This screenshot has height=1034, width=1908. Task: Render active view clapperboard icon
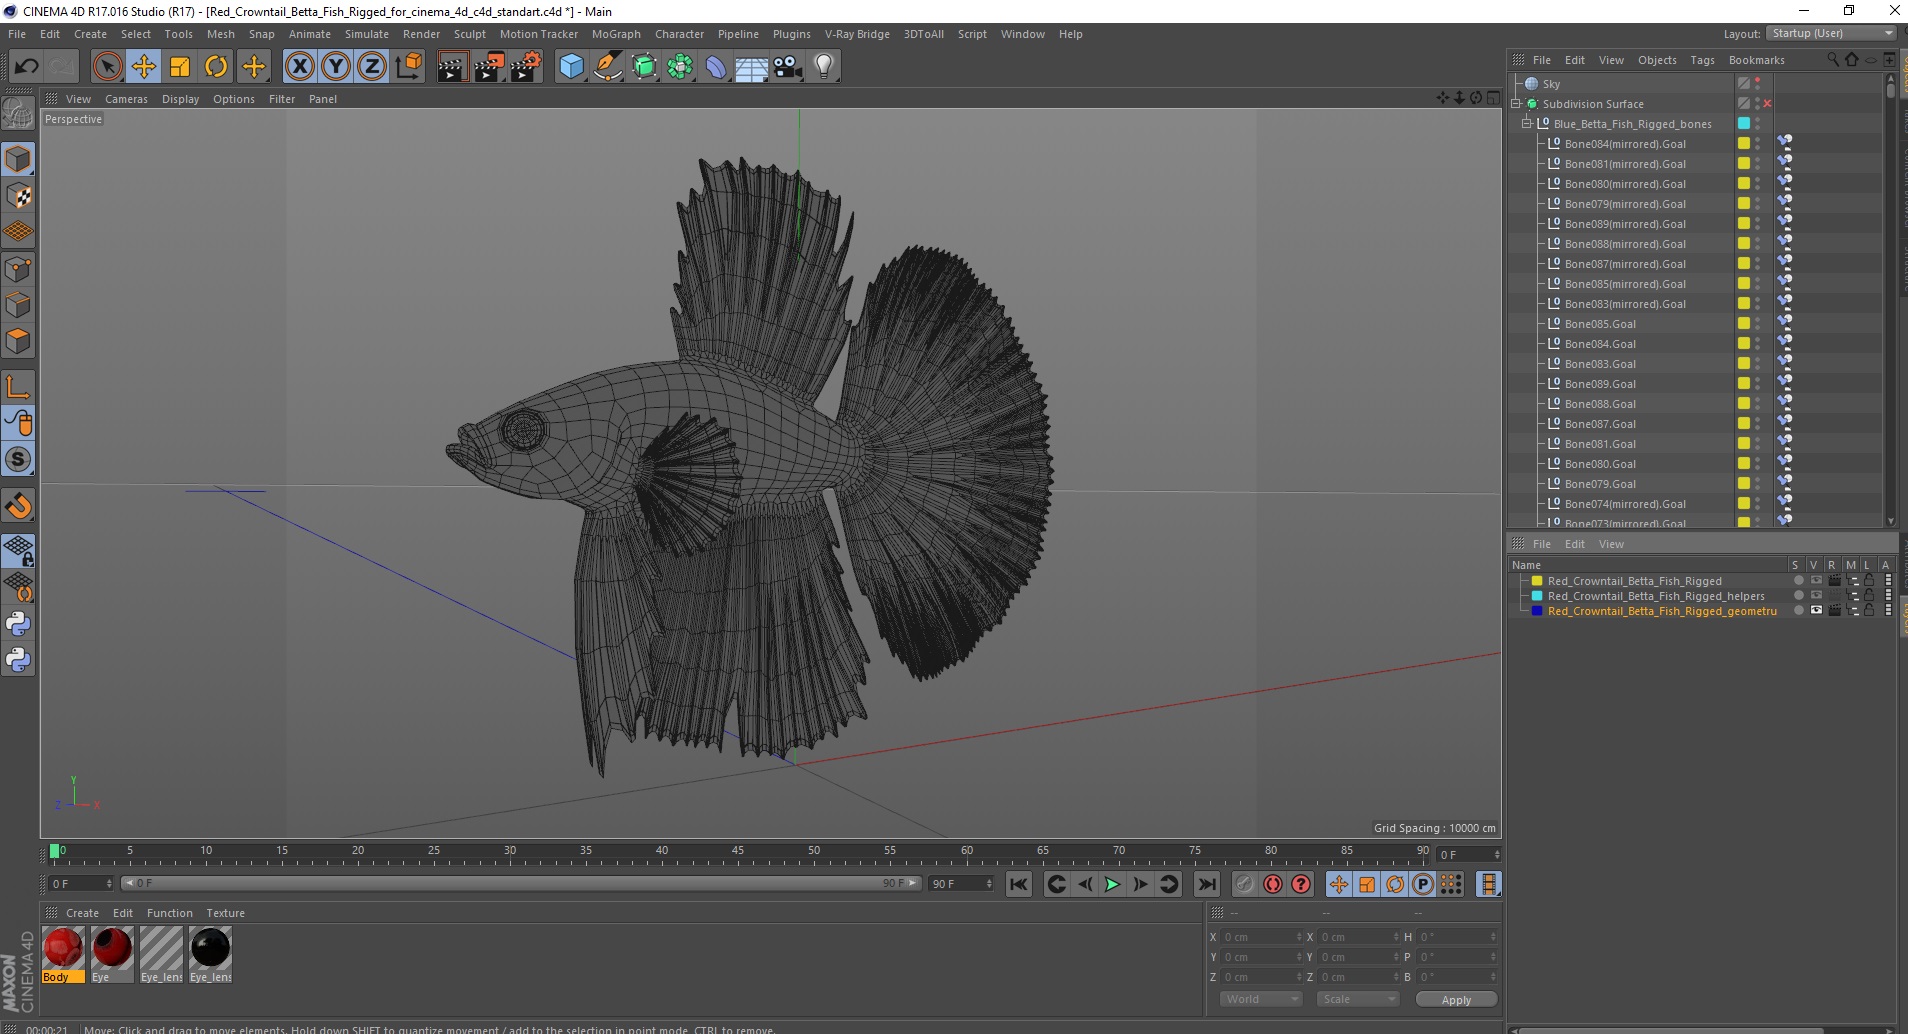(x=452, y=67)
